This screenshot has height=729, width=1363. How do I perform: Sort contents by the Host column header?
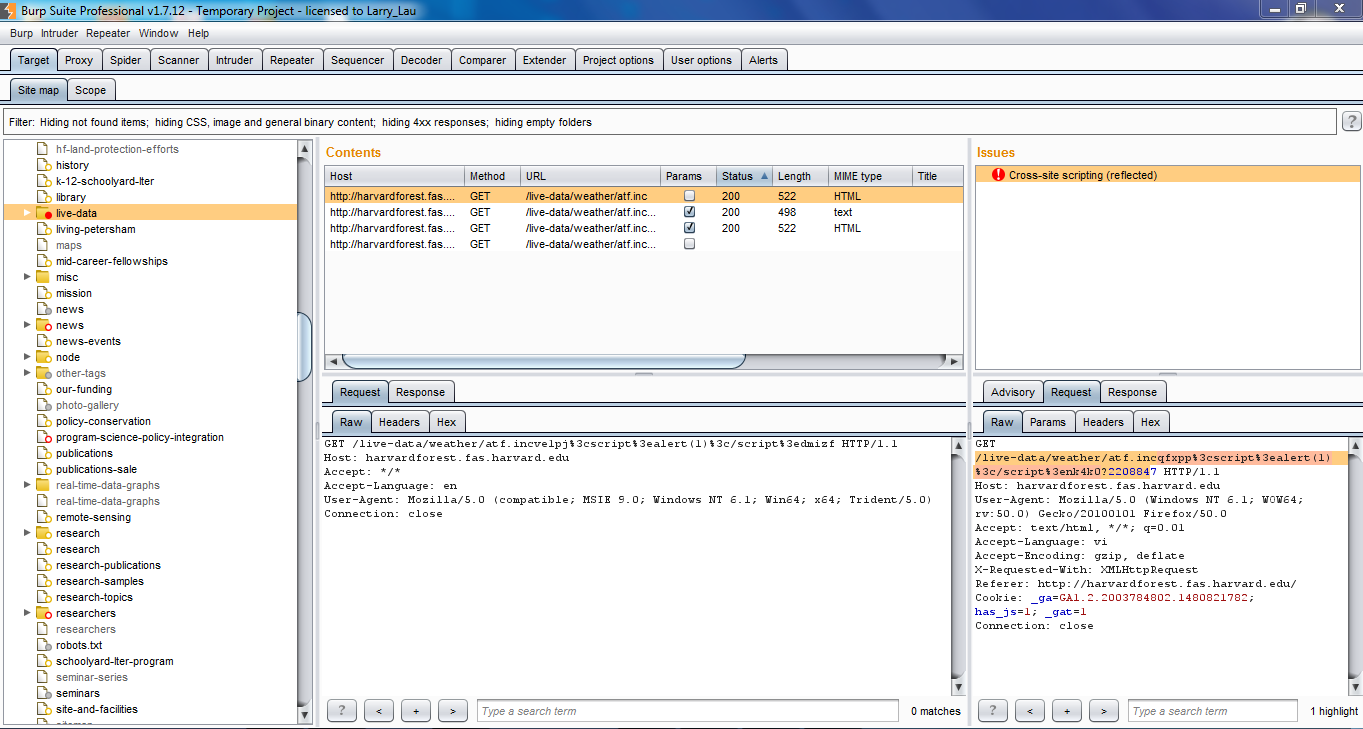tap(395, 176)
